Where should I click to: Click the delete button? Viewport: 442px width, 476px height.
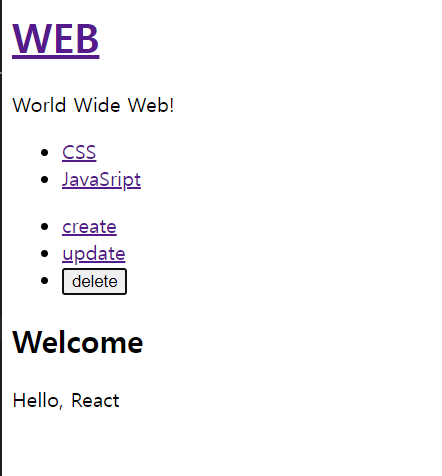[x=94, y=282]
